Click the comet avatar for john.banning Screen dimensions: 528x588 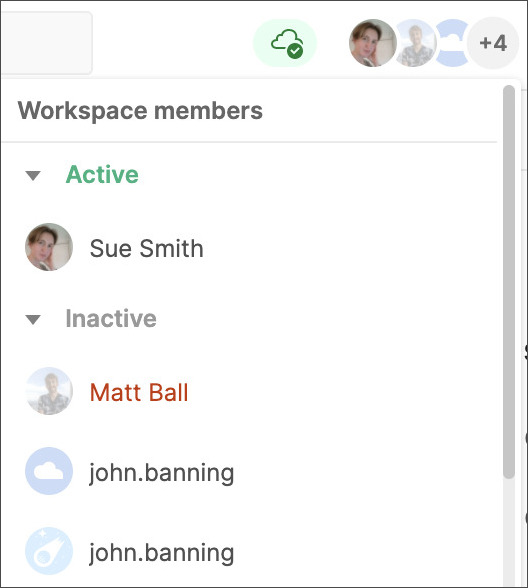click(x=49, y=551)
